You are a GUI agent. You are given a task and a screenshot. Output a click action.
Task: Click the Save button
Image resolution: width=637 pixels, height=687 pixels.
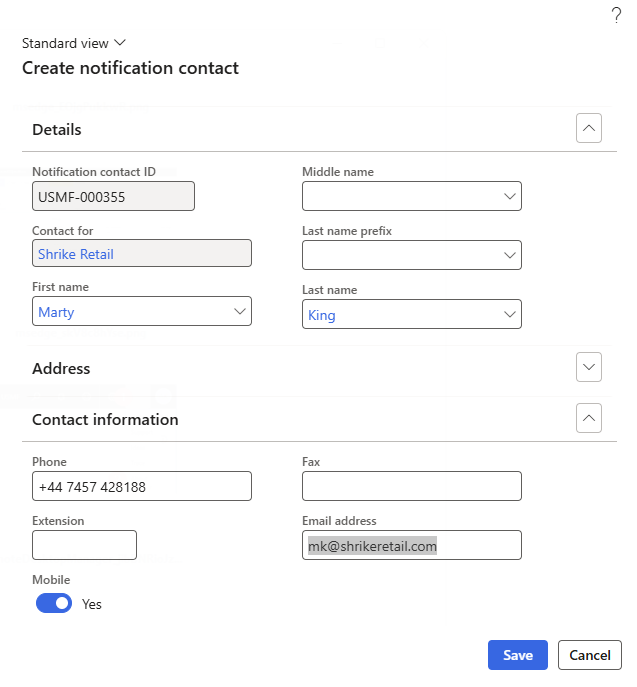click(517, 655)
